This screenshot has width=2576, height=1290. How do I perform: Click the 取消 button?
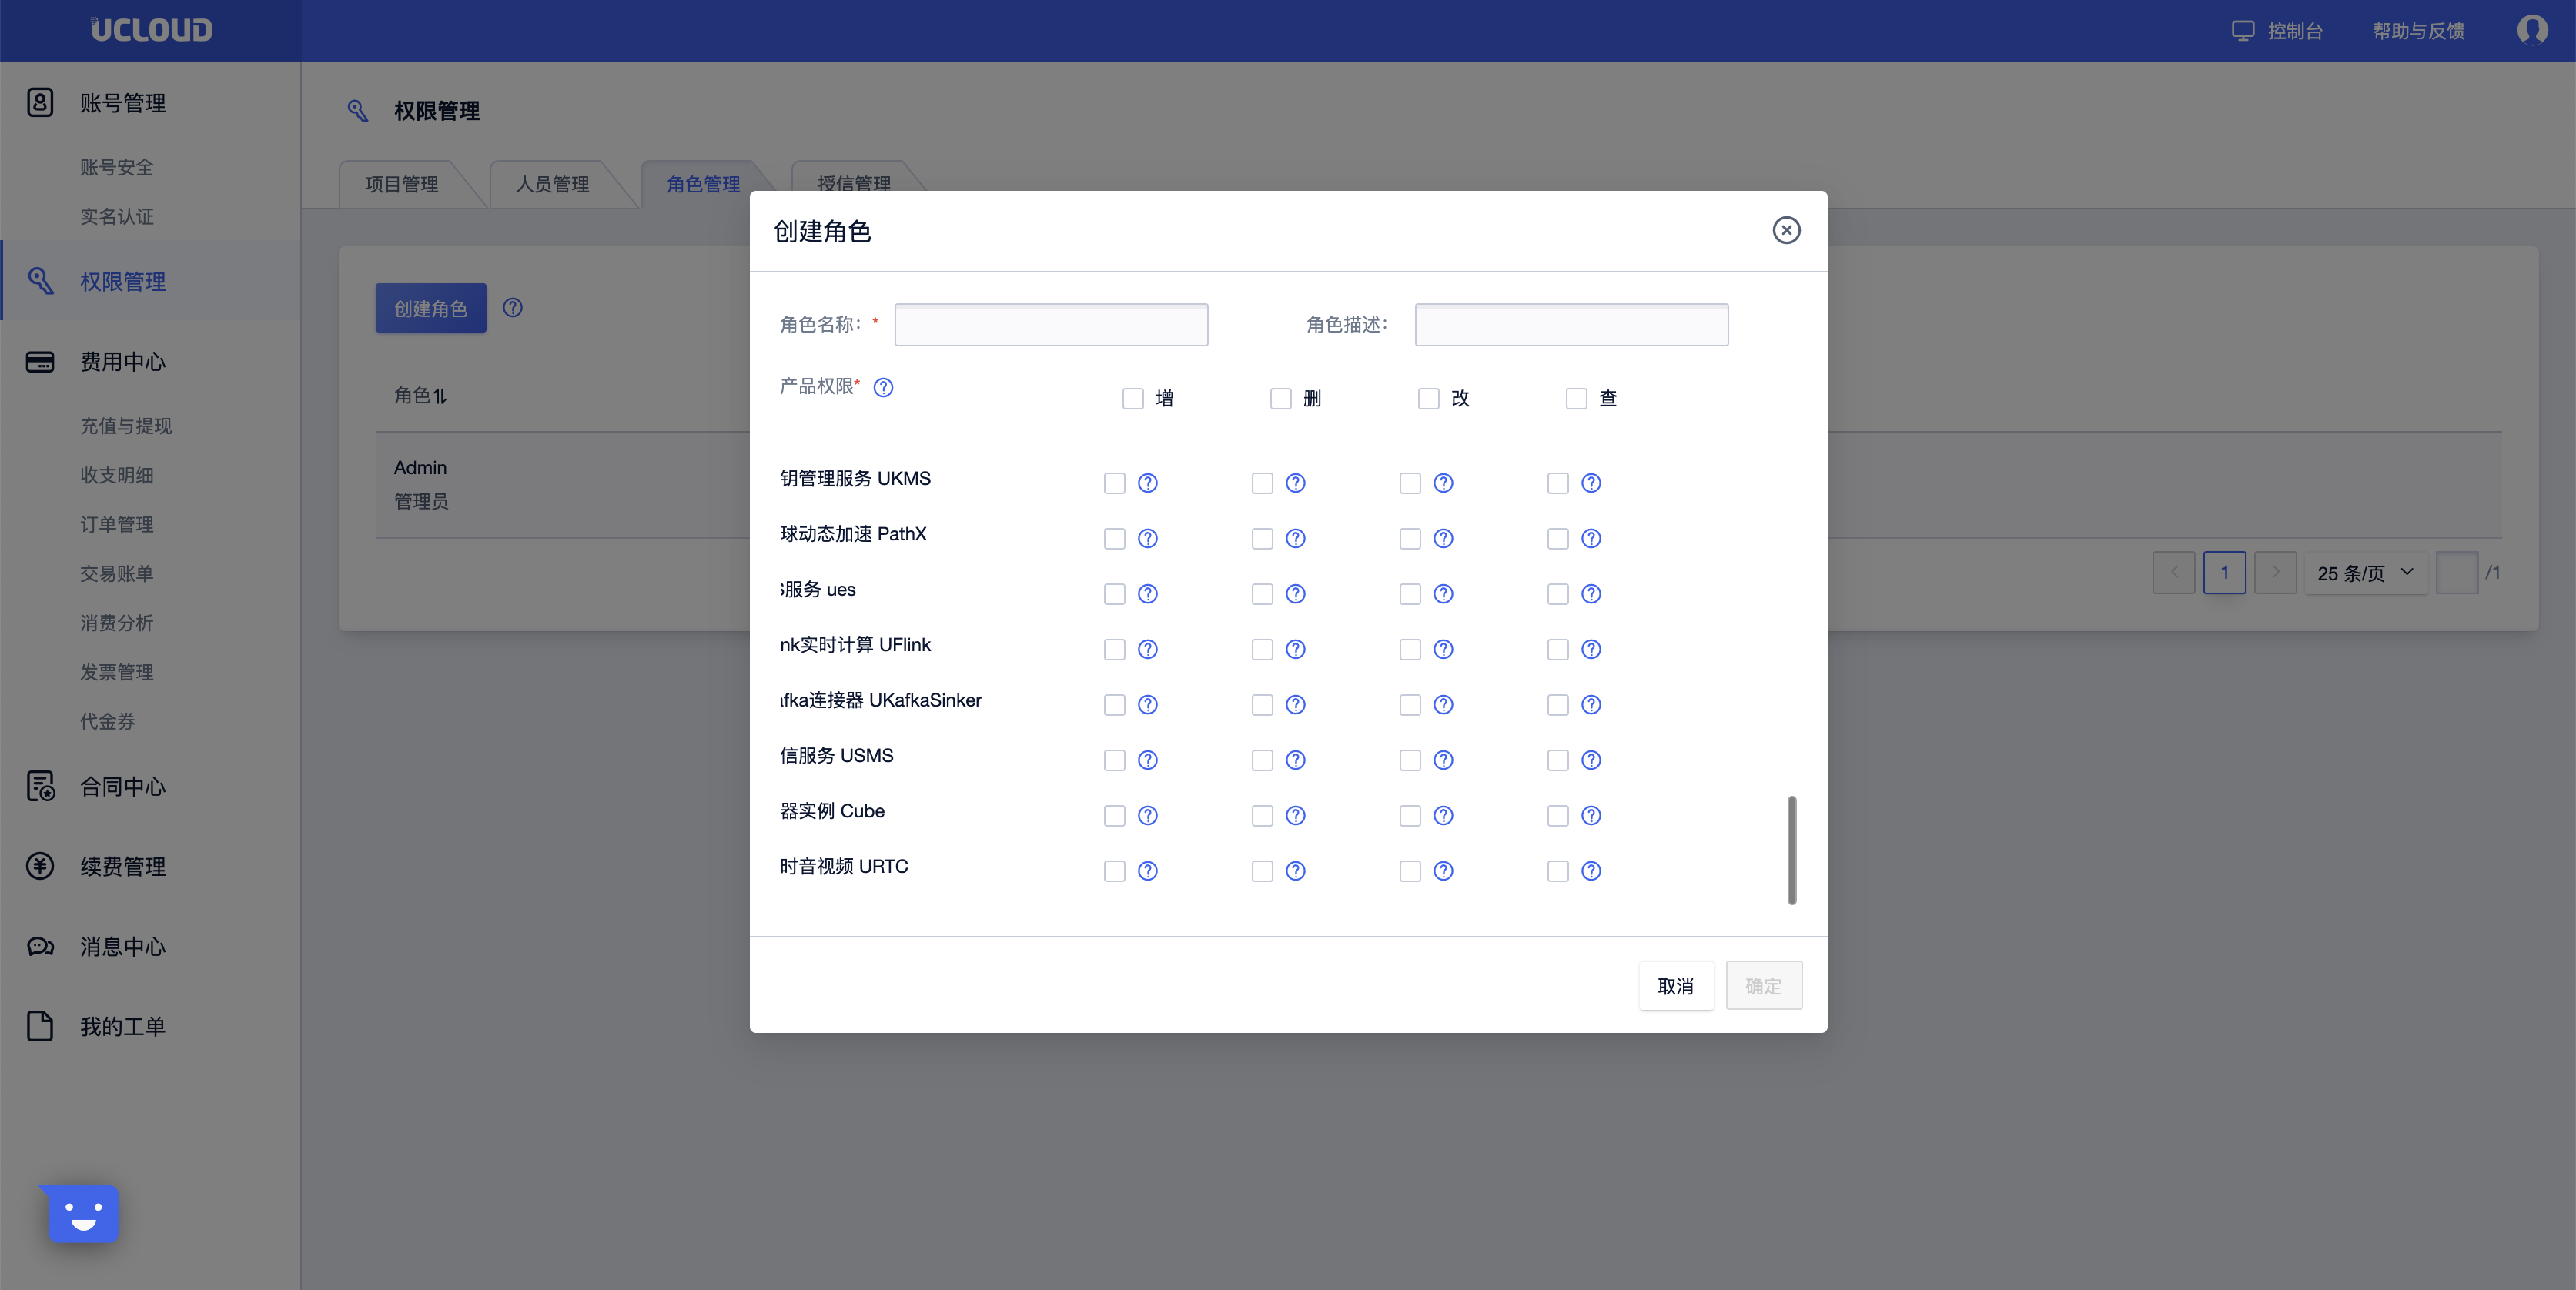[1675, 986]
